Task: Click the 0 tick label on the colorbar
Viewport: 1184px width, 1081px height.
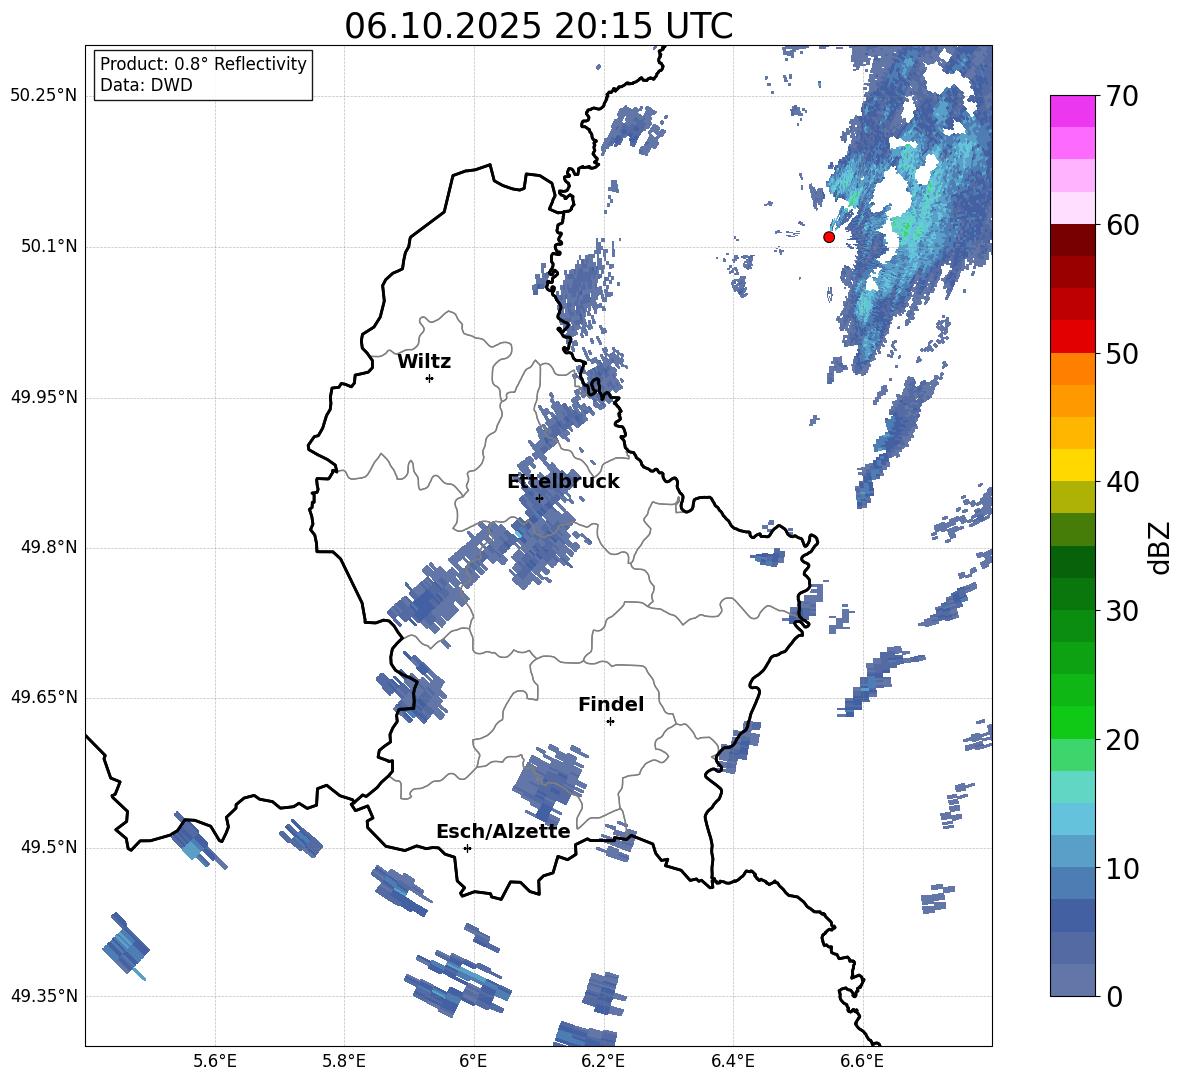Action: (x=1114, y=996)
